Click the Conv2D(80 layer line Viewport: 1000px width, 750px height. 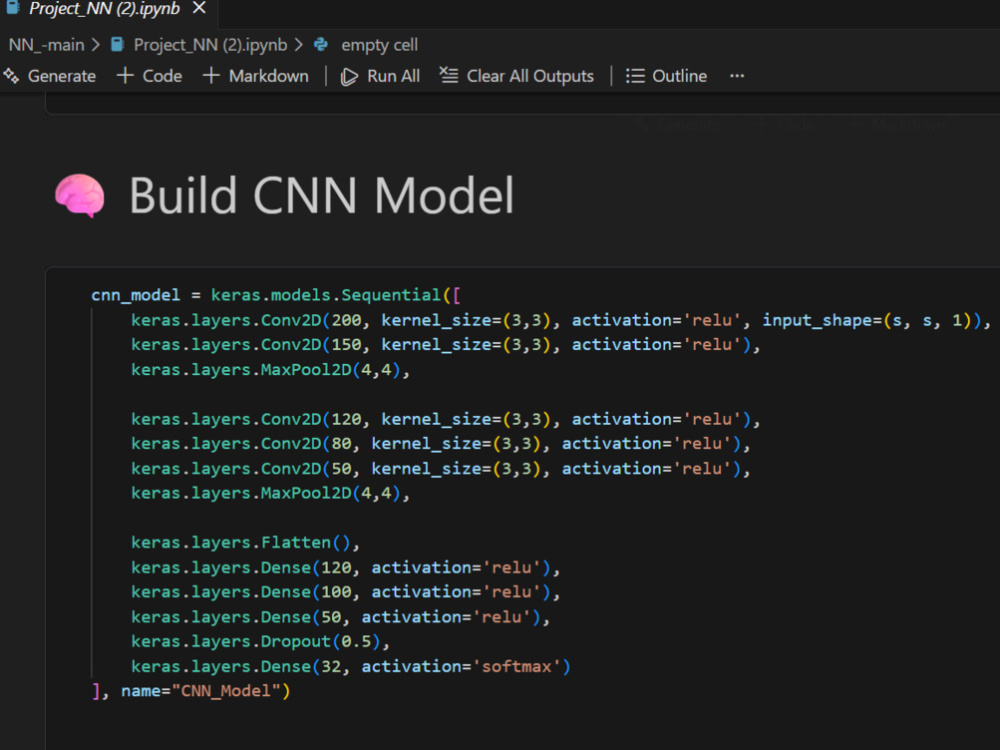tap(441, 444)
